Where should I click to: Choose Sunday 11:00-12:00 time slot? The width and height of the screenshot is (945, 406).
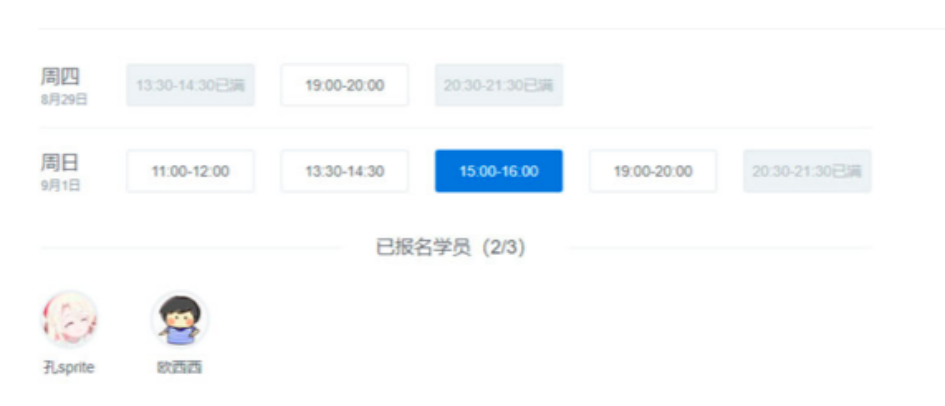(x=190, y=171)
